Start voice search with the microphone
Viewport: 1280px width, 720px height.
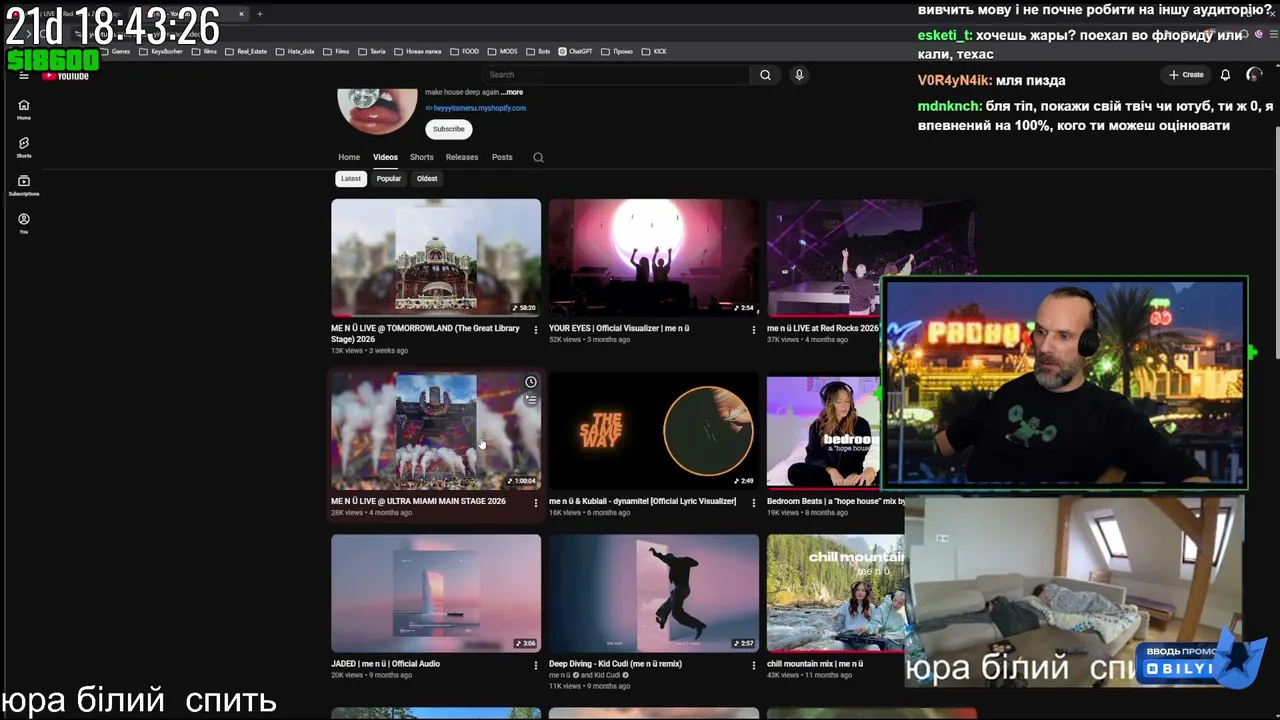point(799,75)
